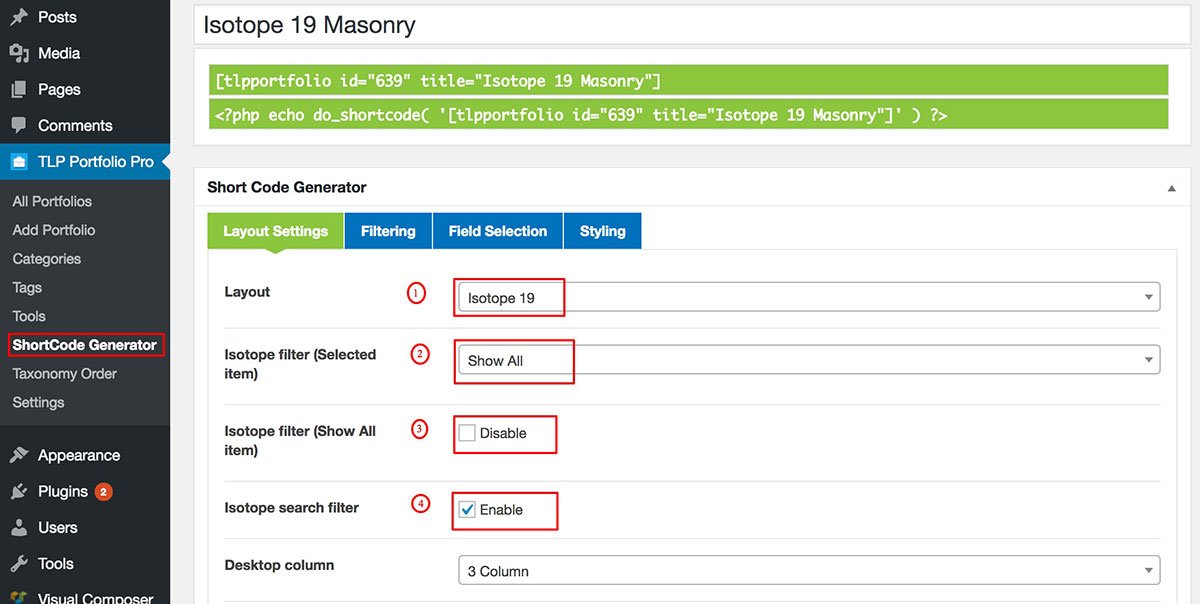Click the Users person icon
1200x604 pixels.
pos(18,527)
